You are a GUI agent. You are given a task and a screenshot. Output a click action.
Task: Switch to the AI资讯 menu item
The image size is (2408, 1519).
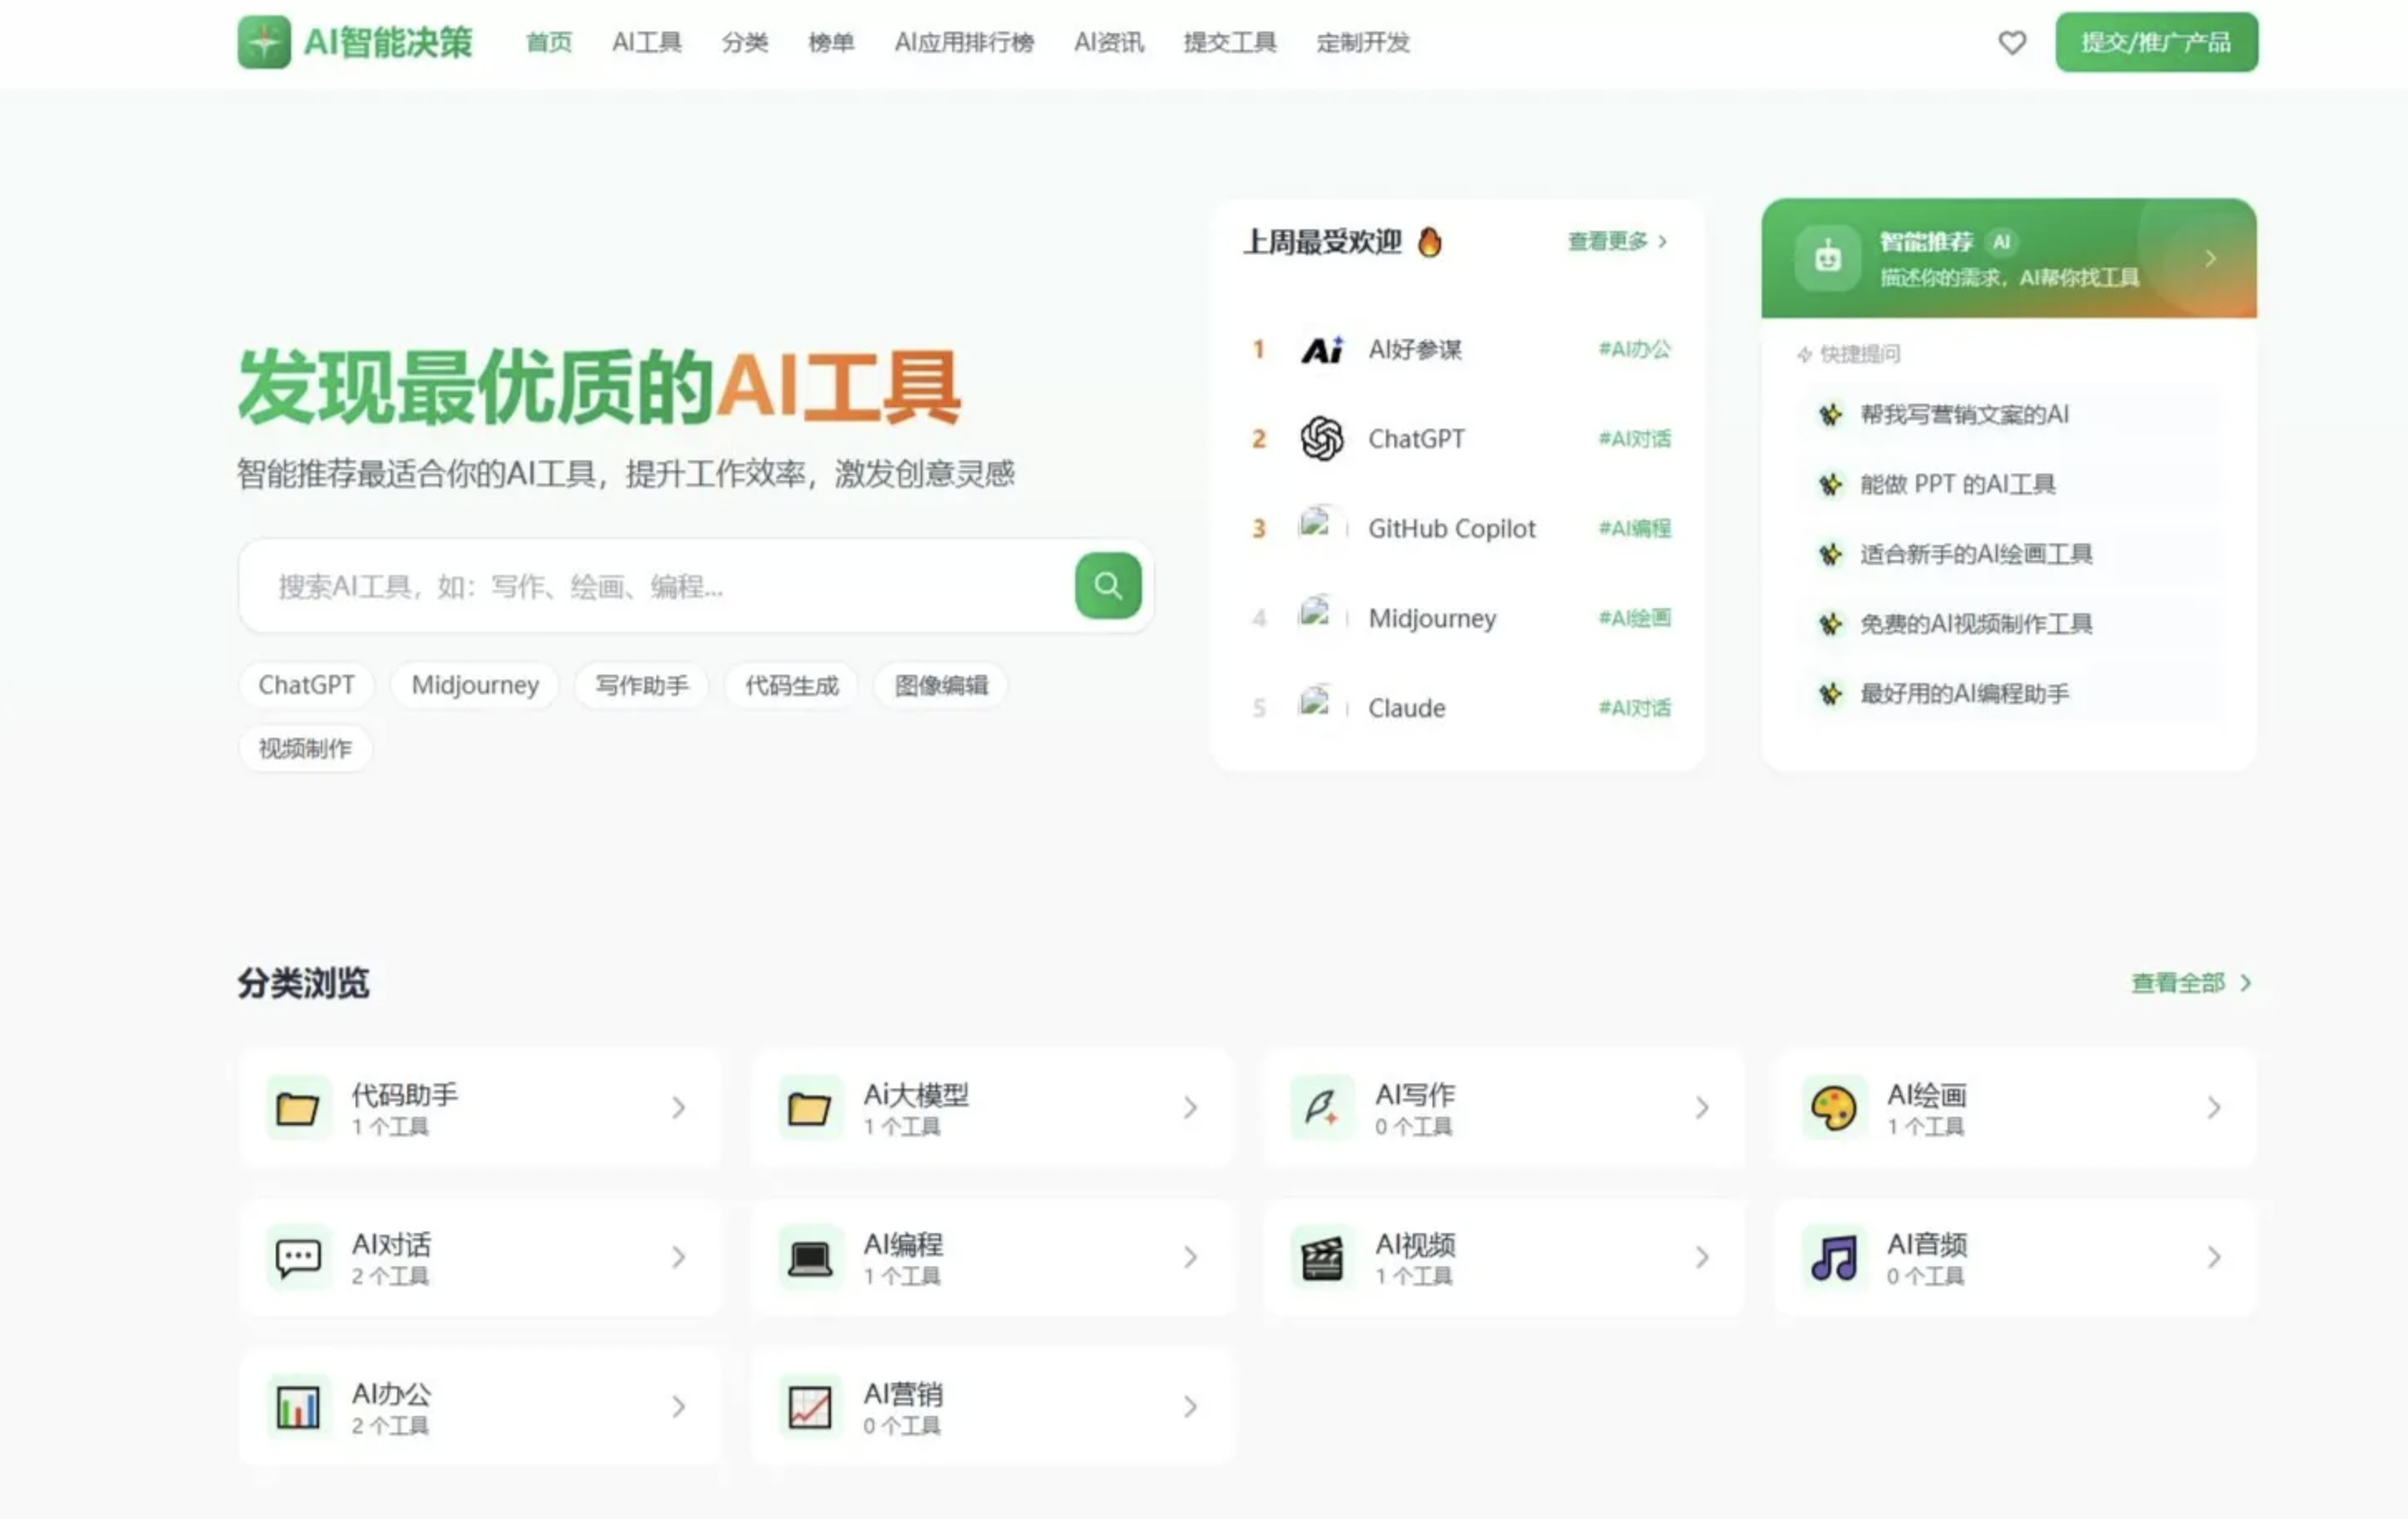(1108, 43)
